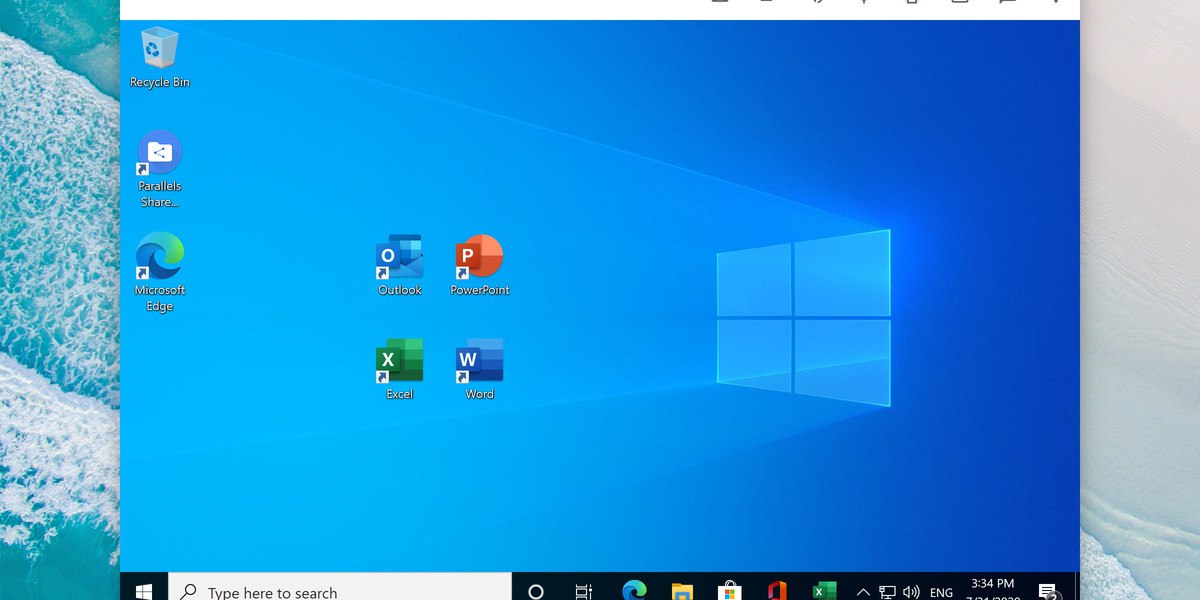Click the Excel desktop shortcut
Screen dimensions: 1200x600
tap(400, 362)
